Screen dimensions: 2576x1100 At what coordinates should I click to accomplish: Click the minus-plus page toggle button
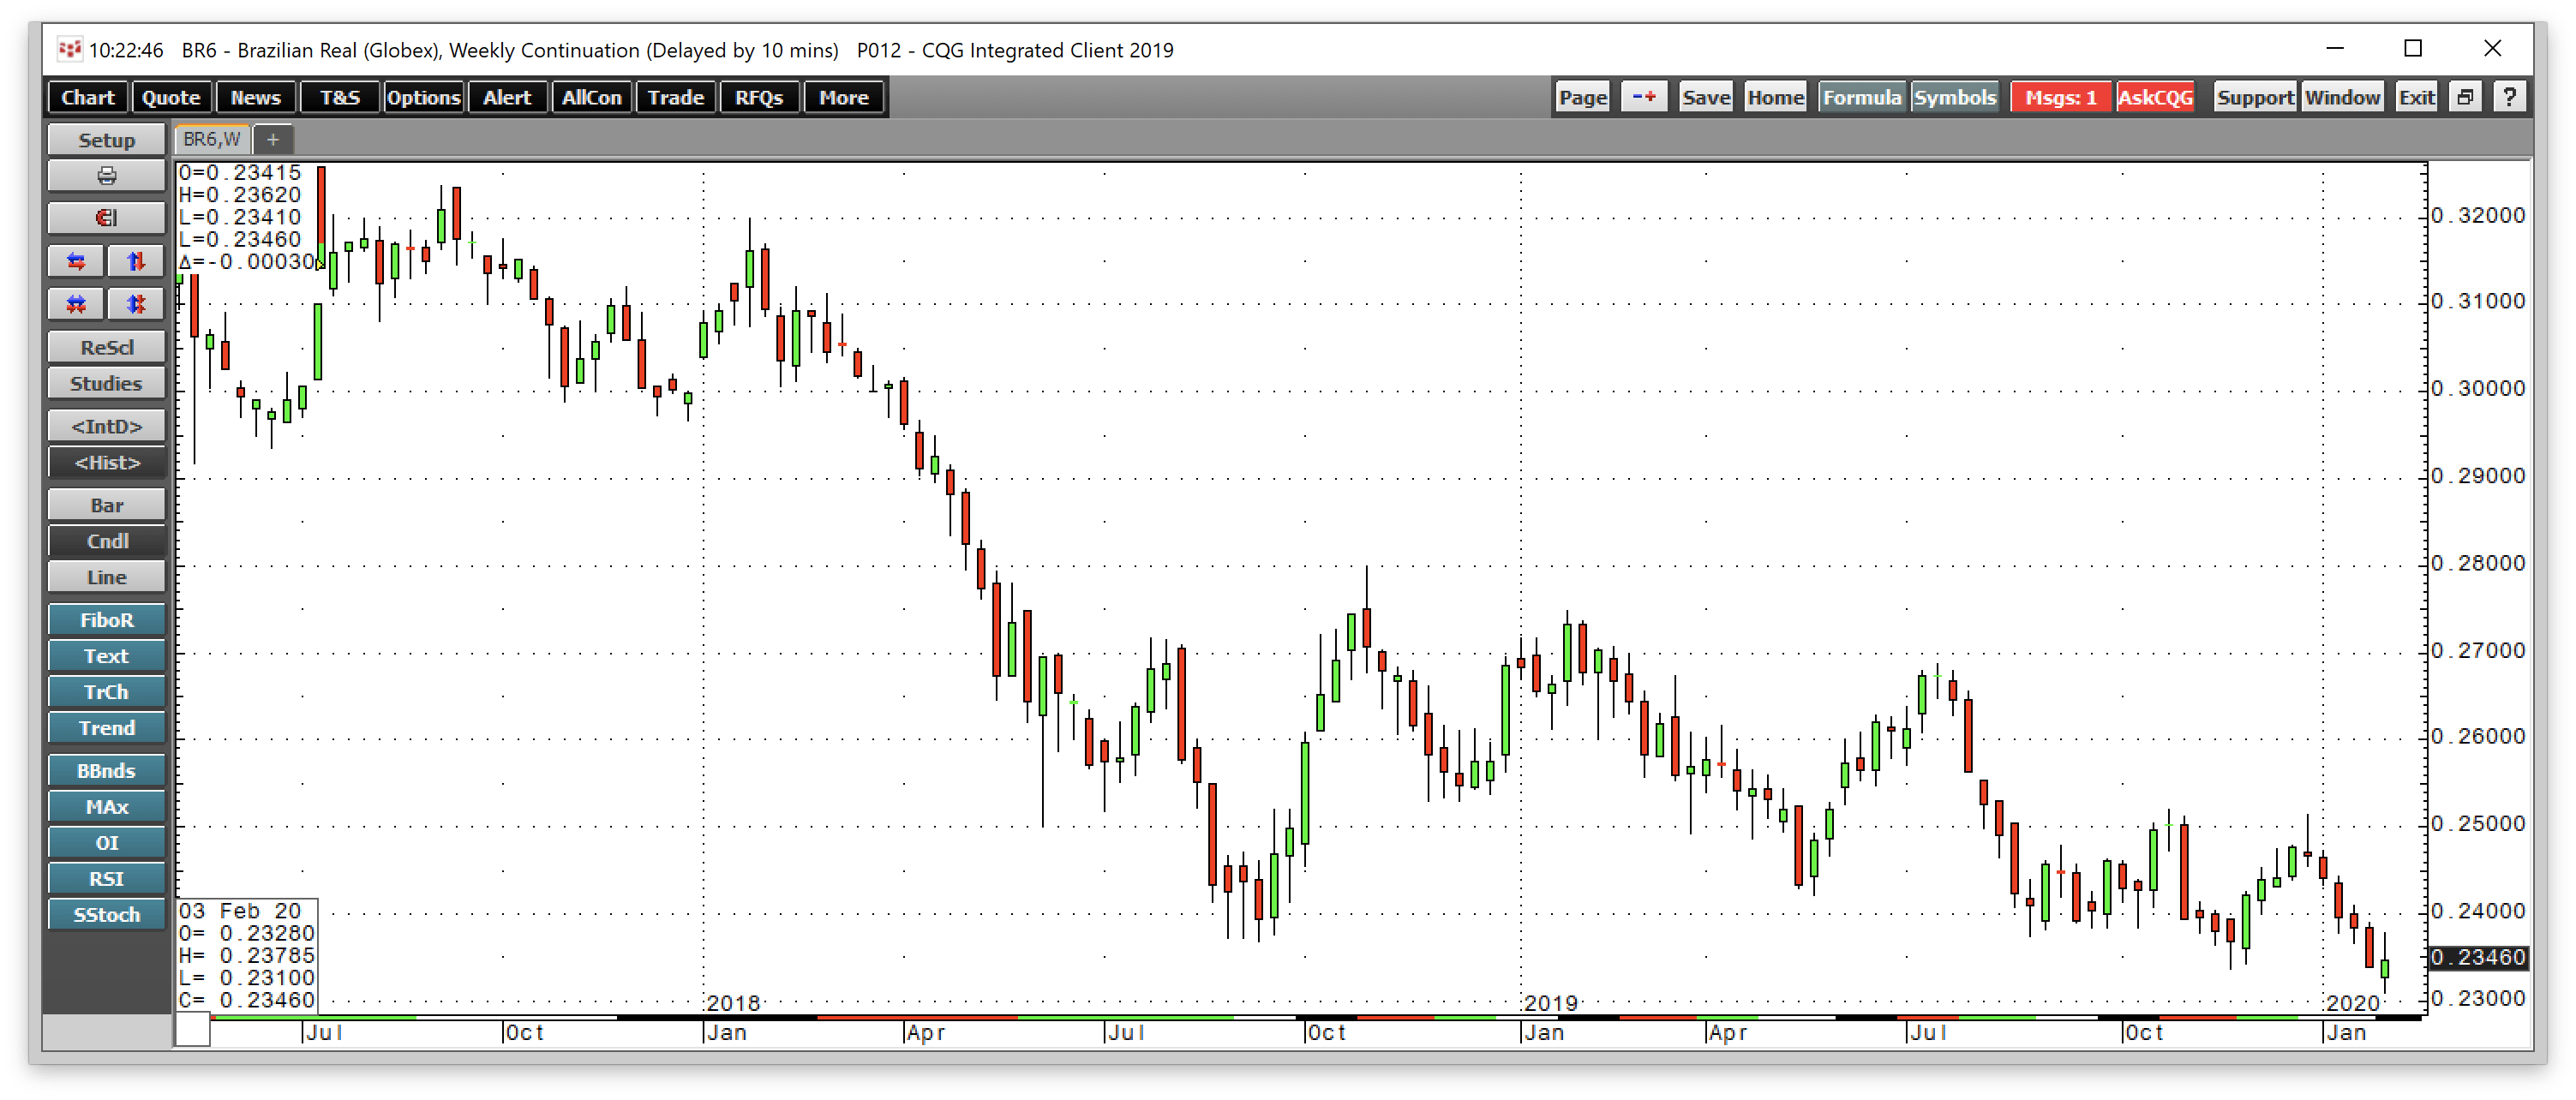(x=1644, y=97)
